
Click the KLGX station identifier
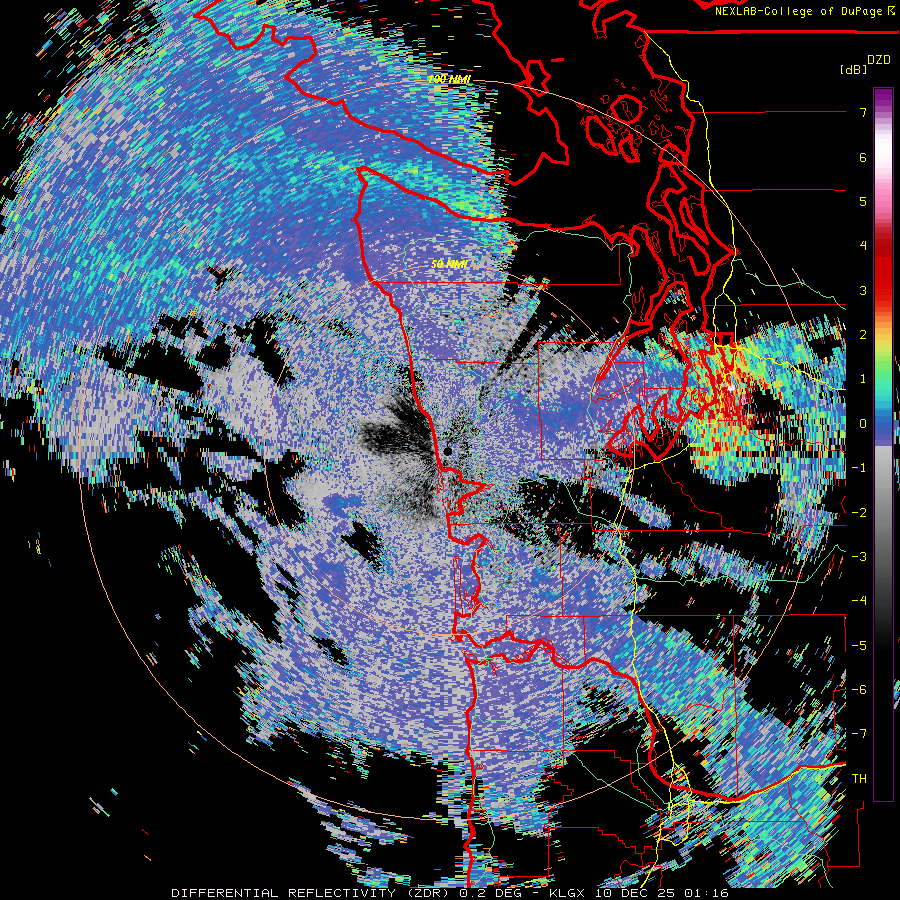567,893
